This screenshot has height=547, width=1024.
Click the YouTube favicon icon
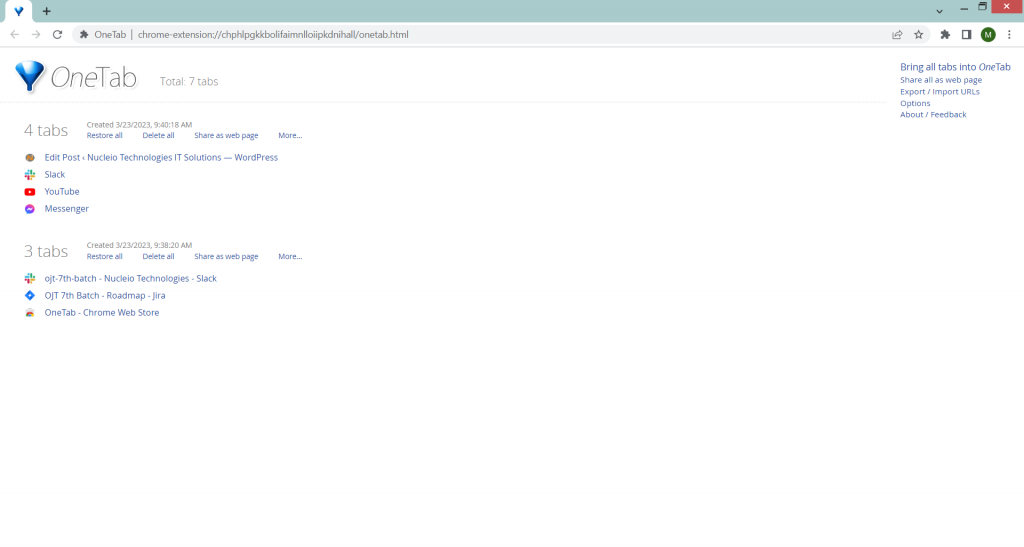(x=30, y=192)
